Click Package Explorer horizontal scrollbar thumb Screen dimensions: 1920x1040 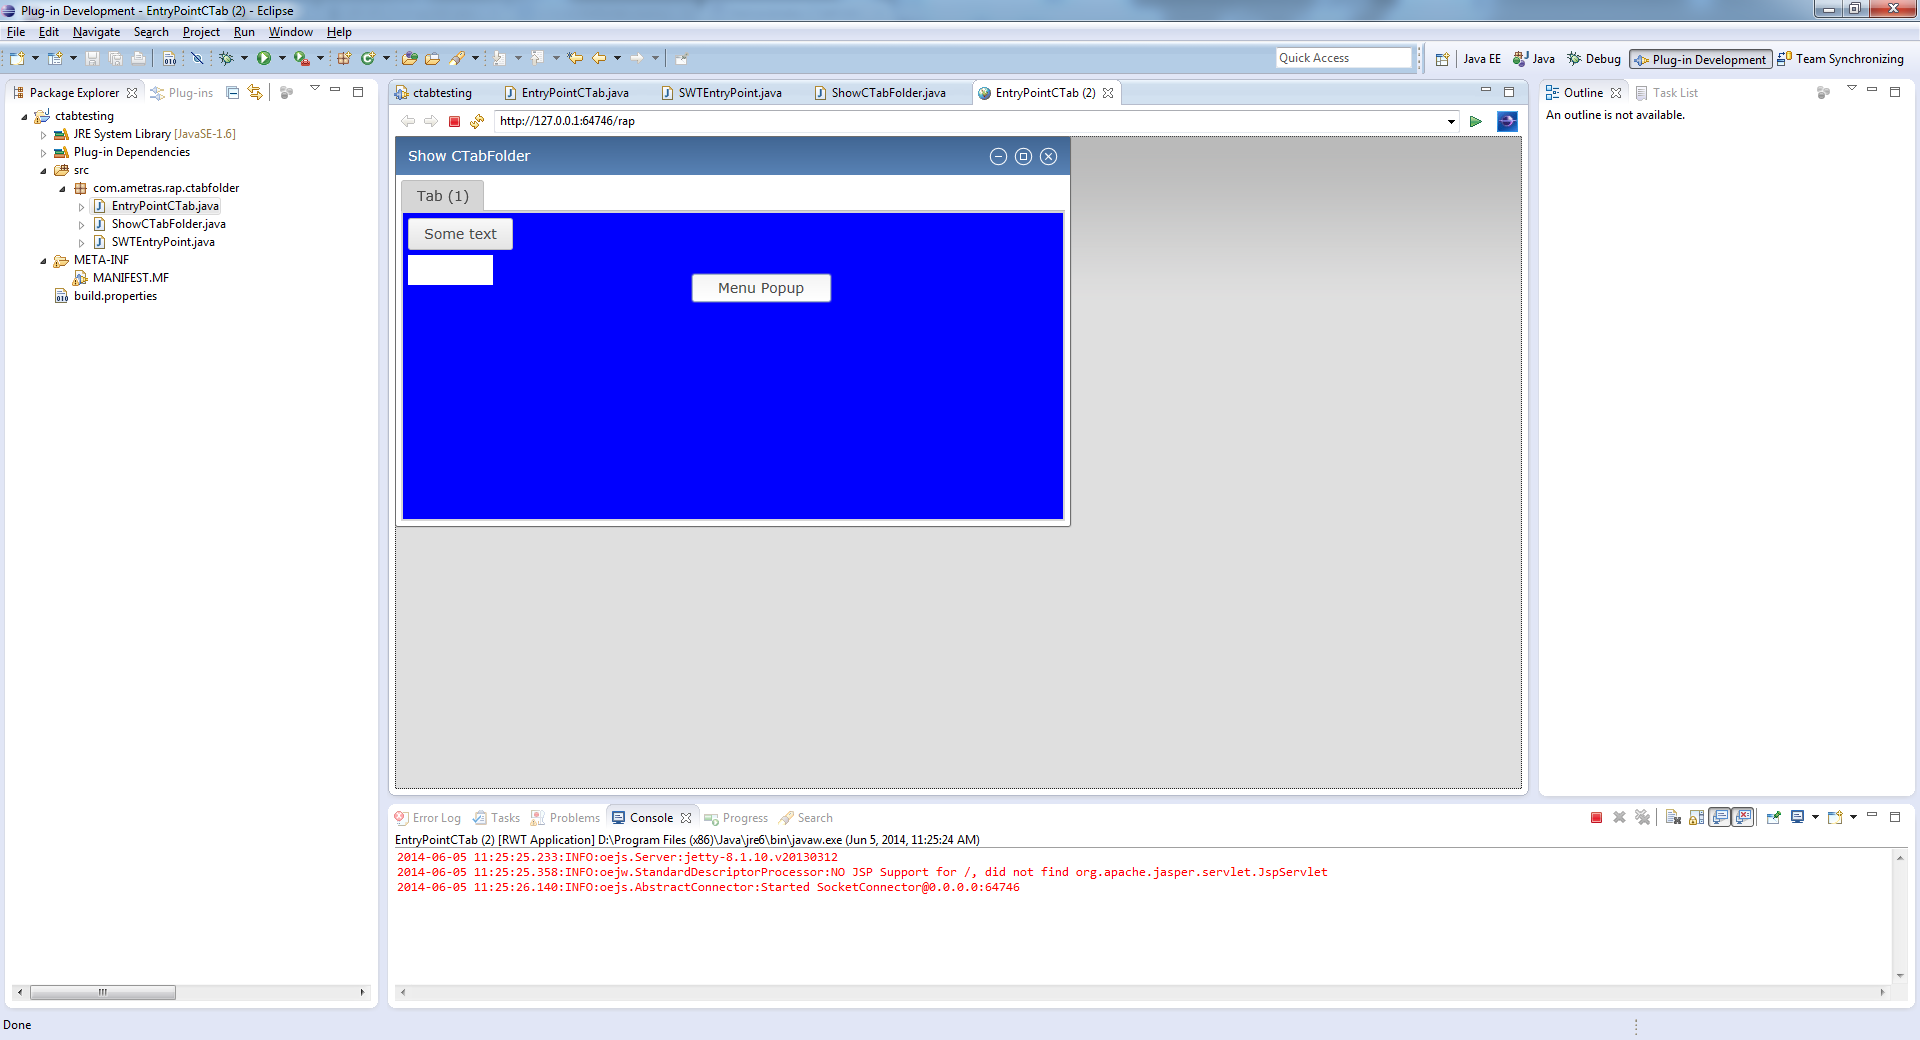[x=103, y=992]
